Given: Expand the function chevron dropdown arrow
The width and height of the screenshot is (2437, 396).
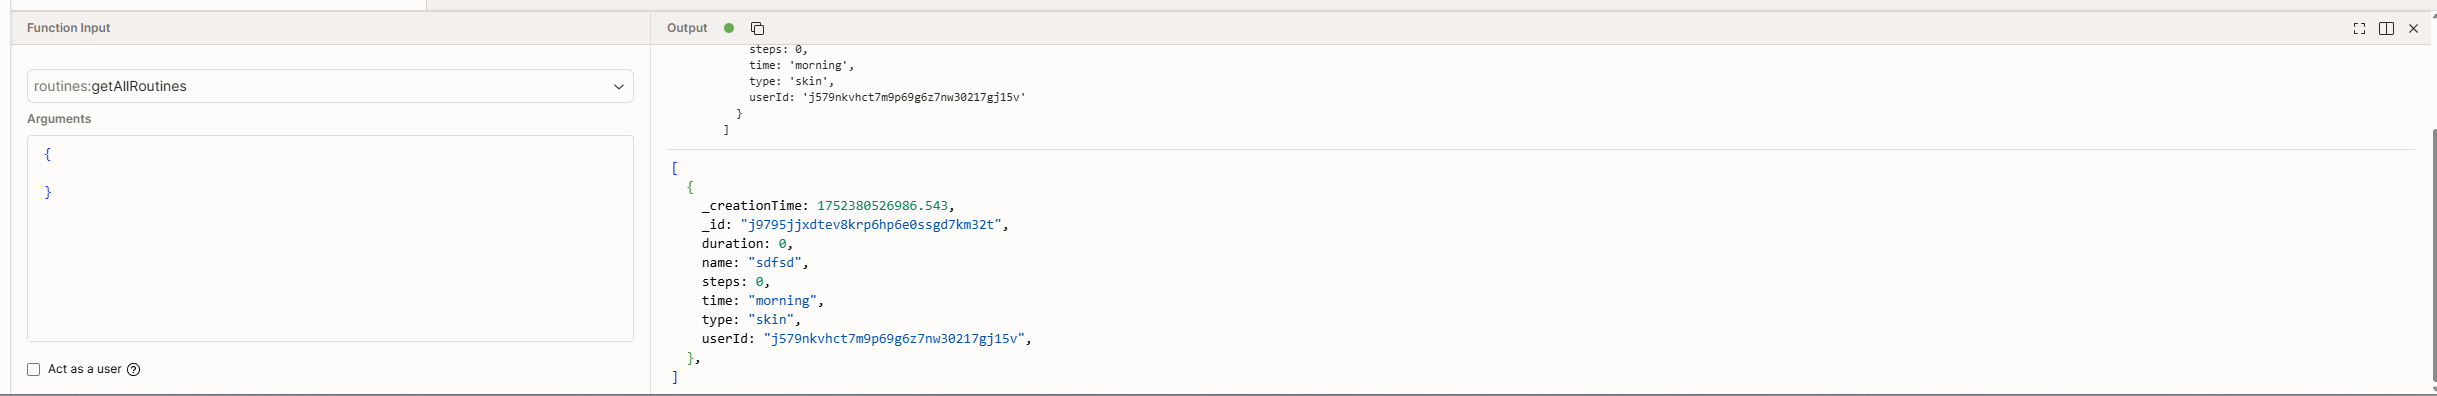Looking at the screenshot, I should (x=618, y=87).
